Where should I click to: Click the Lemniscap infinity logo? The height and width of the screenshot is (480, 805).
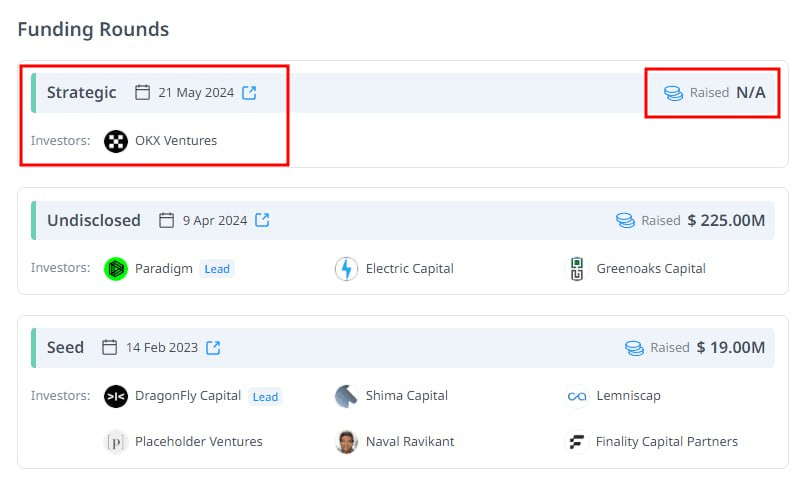[x=577, y=396]
